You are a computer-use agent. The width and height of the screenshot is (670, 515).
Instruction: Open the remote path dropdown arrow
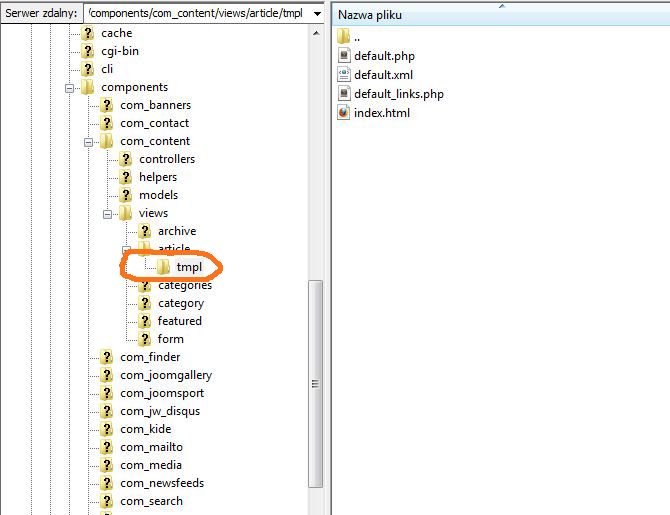(x=316, y=14)
